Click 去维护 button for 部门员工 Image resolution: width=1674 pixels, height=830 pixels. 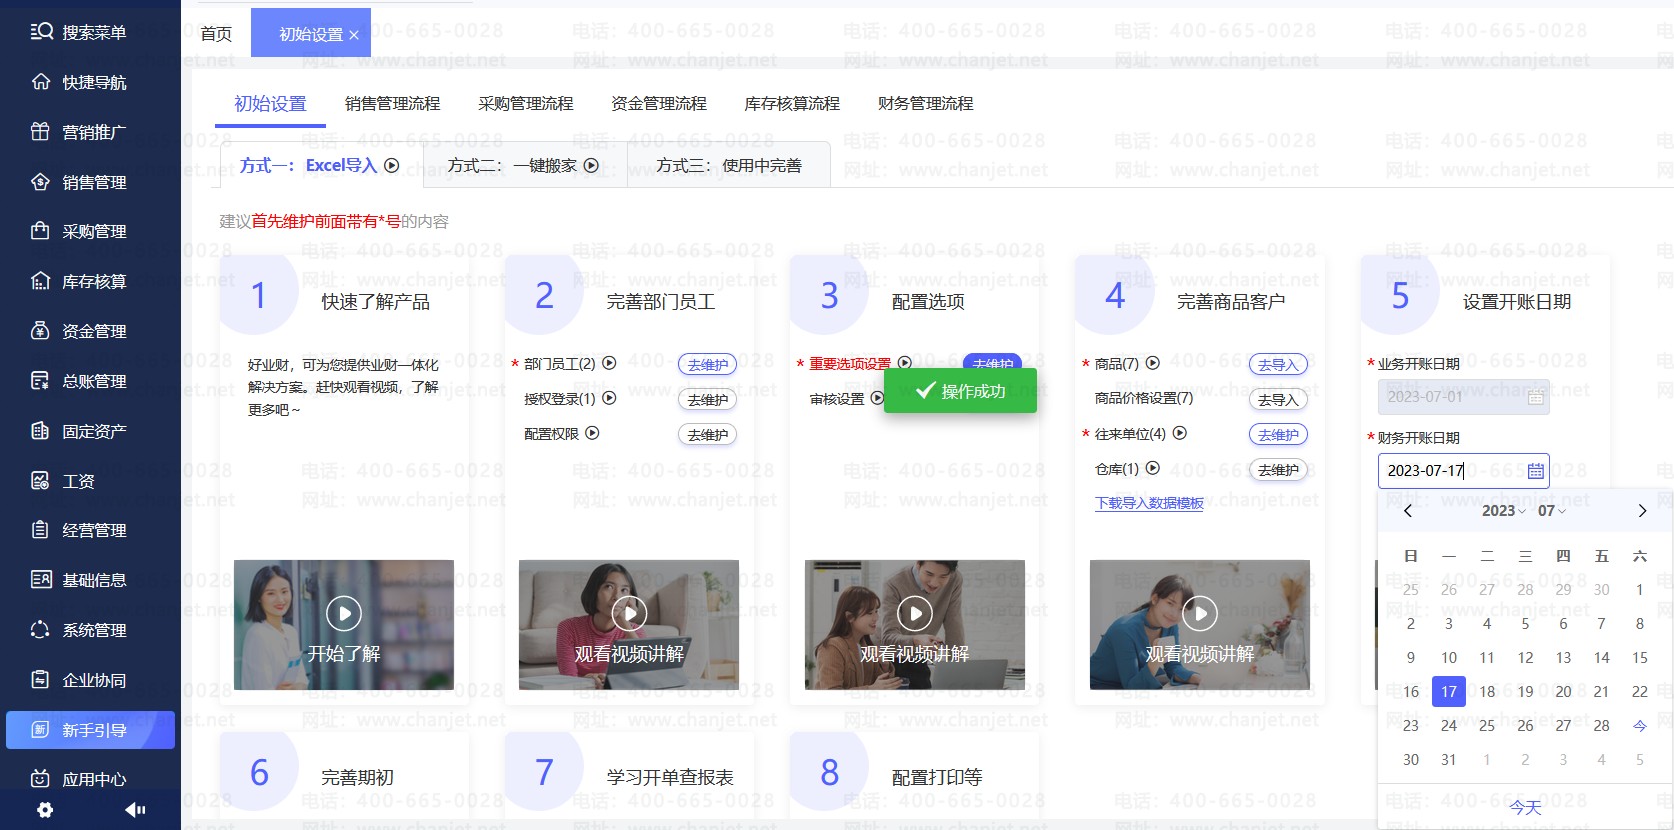tap(707, 365)
